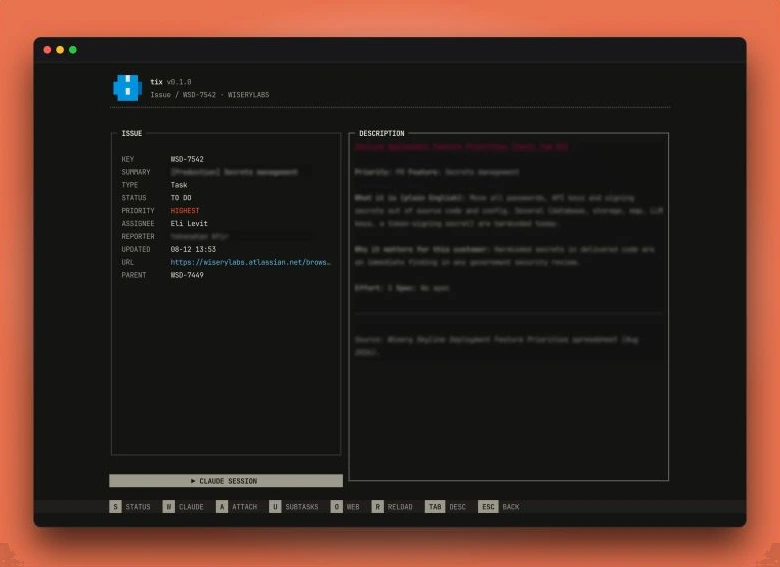Screen dimensions: 780x567
Task: Select the SUBTASKS label in footer
Action: click(302, 507)
